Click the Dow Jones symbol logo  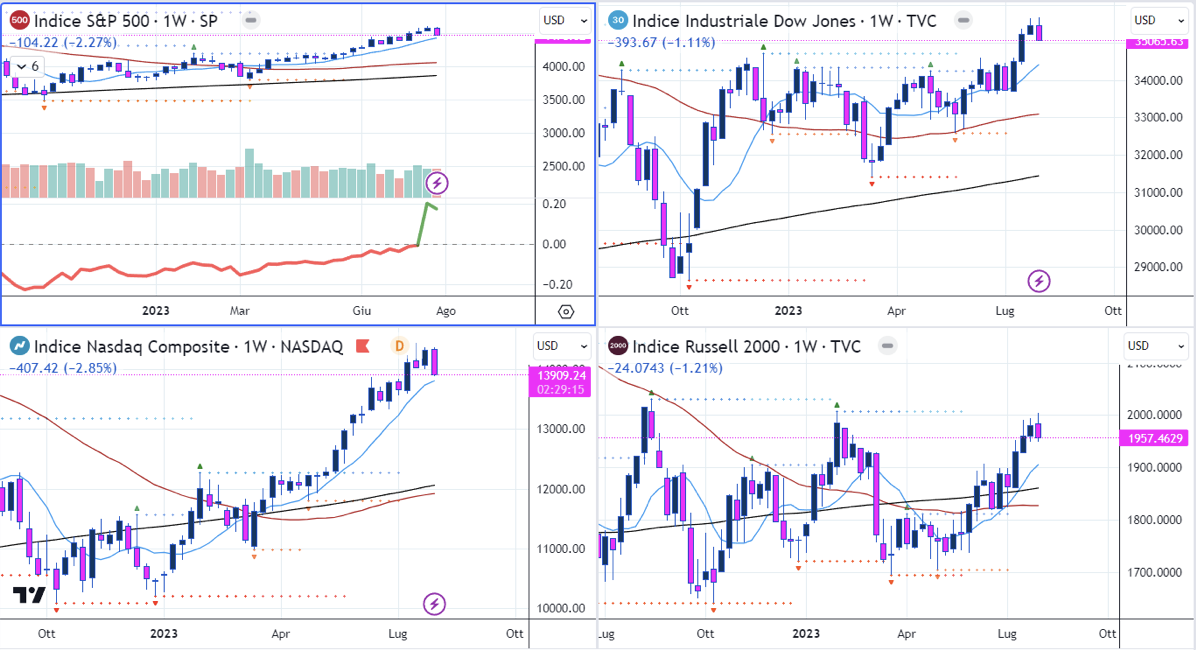[618, 20]
